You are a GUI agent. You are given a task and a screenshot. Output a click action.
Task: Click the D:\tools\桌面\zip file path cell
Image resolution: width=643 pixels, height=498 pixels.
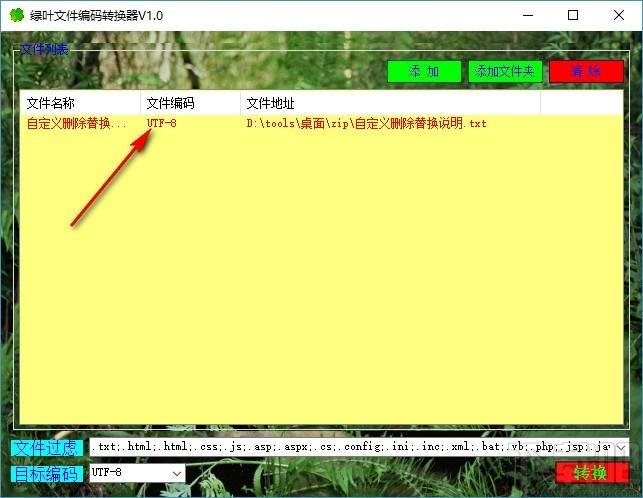point(367,123)
